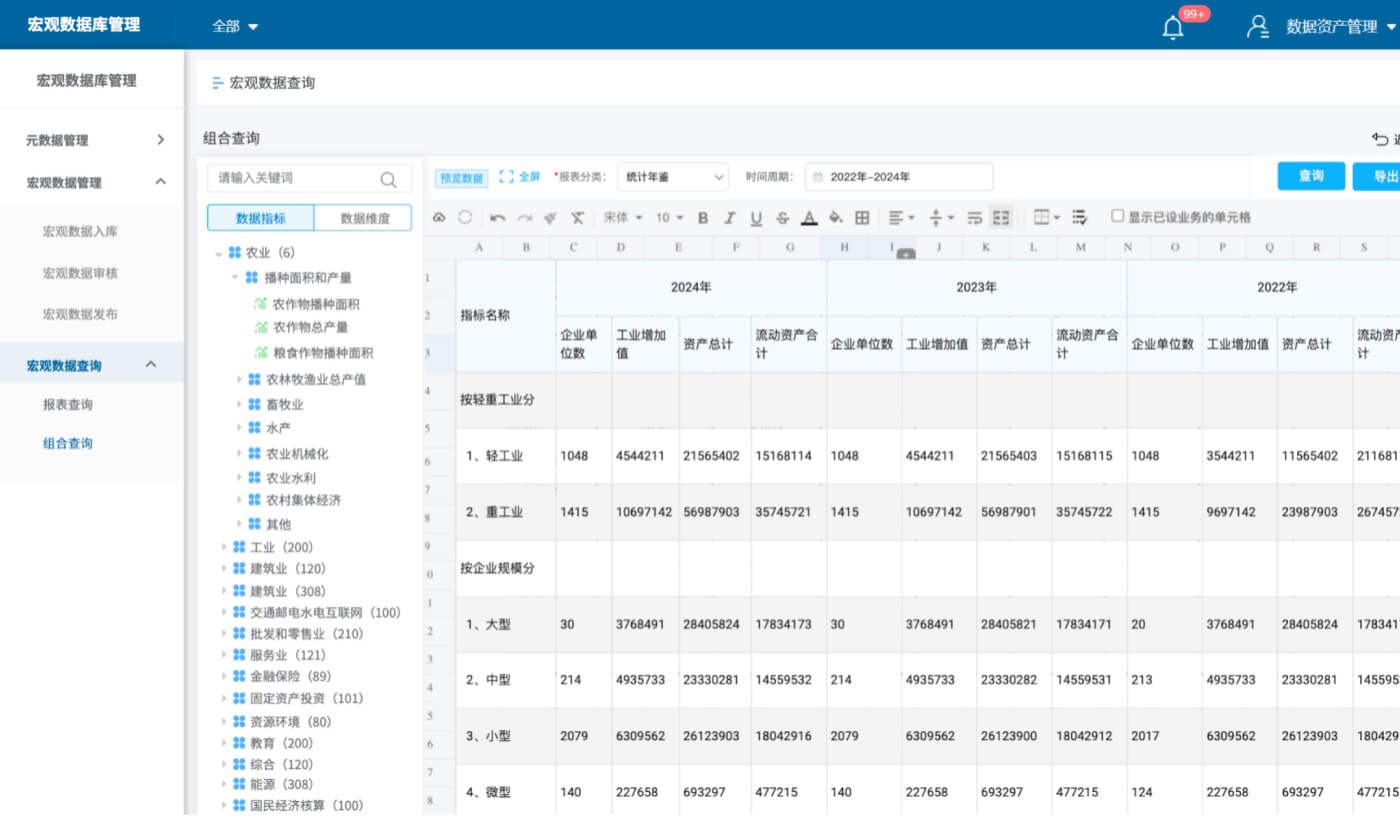Click the blue 查询 button
Viewport: 1400px width, 820px height.
[x=1310, y=176]
